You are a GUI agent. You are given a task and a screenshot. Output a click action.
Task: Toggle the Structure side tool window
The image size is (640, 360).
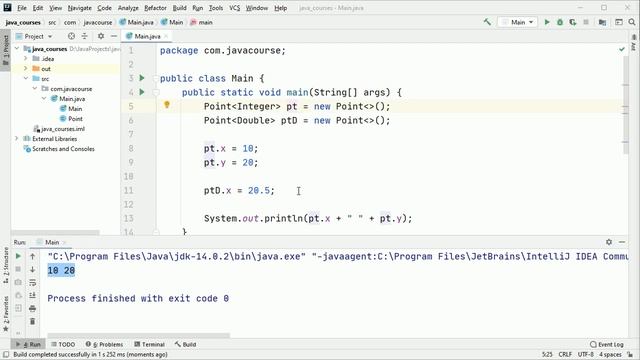pyautogui.click(x=6, y=265)
